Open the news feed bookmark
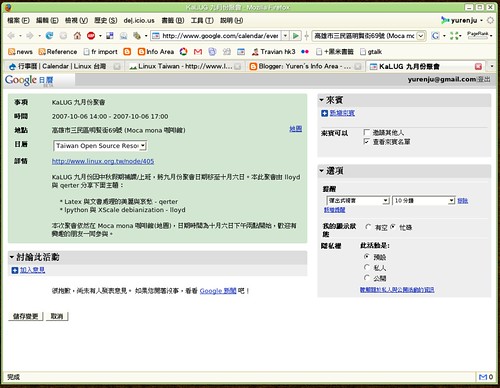This screenshot has height=388, width=500. tap(20, 52)
